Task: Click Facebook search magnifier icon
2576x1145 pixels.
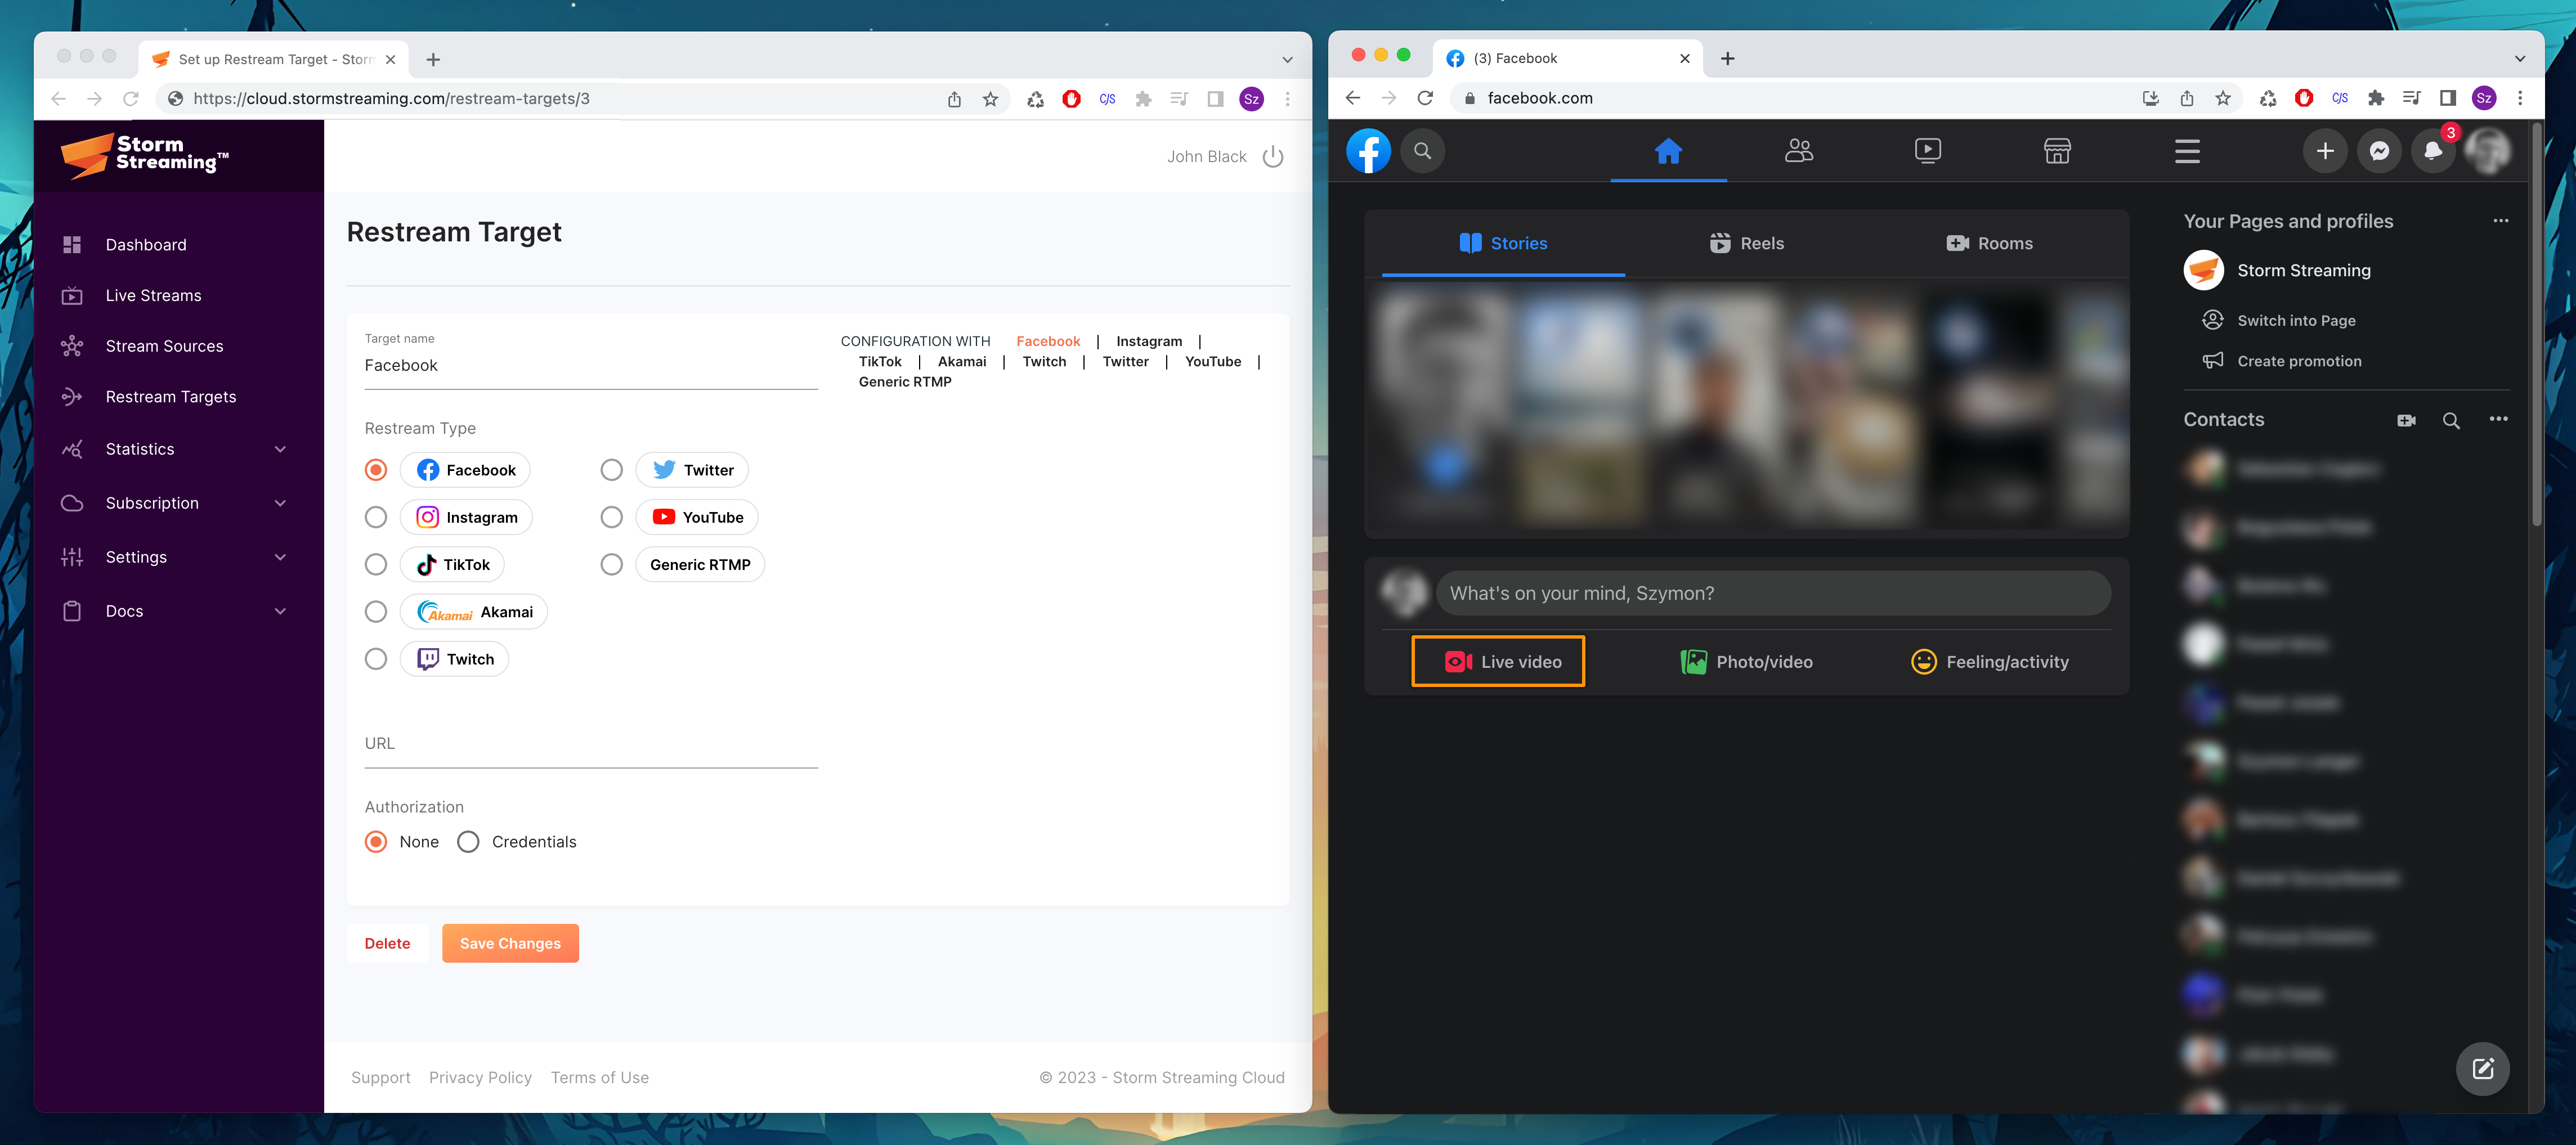Action: [1422, 151]
